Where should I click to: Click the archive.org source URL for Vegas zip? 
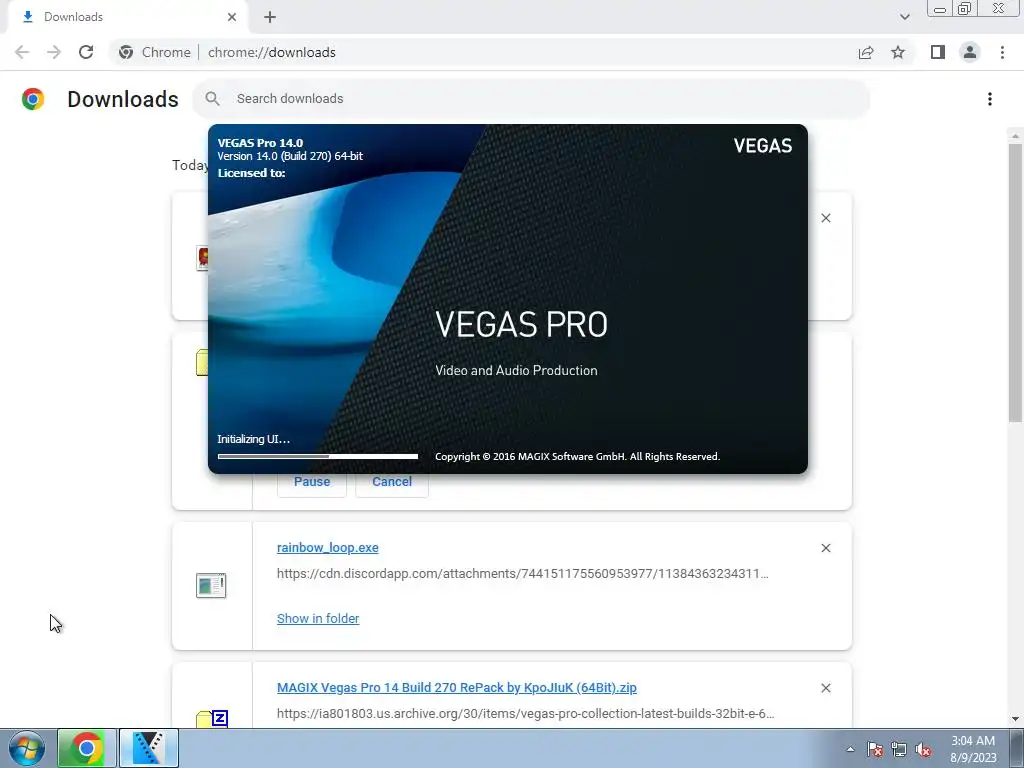pos(526,714)
